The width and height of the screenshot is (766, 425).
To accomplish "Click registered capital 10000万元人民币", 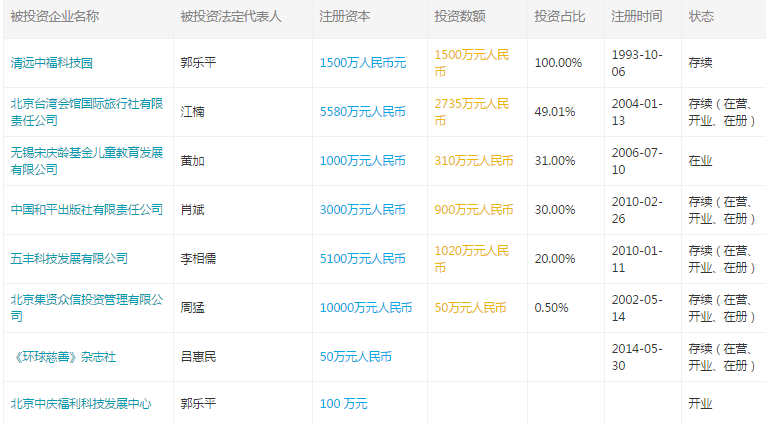I will [x=366, y=308].
